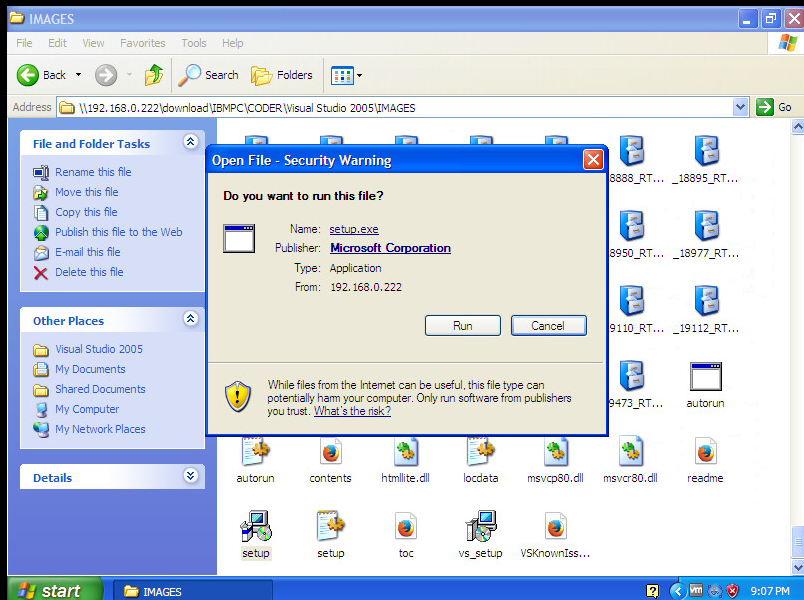804x600 pixels.
Task: Open the File menu
Action: [x=24, y=43]
